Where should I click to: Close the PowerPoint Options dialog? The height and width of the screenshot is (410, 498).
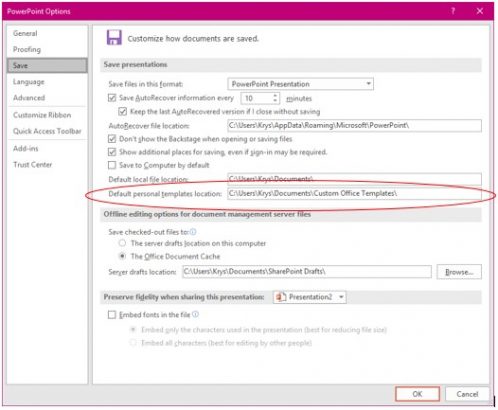click(480, 11)
